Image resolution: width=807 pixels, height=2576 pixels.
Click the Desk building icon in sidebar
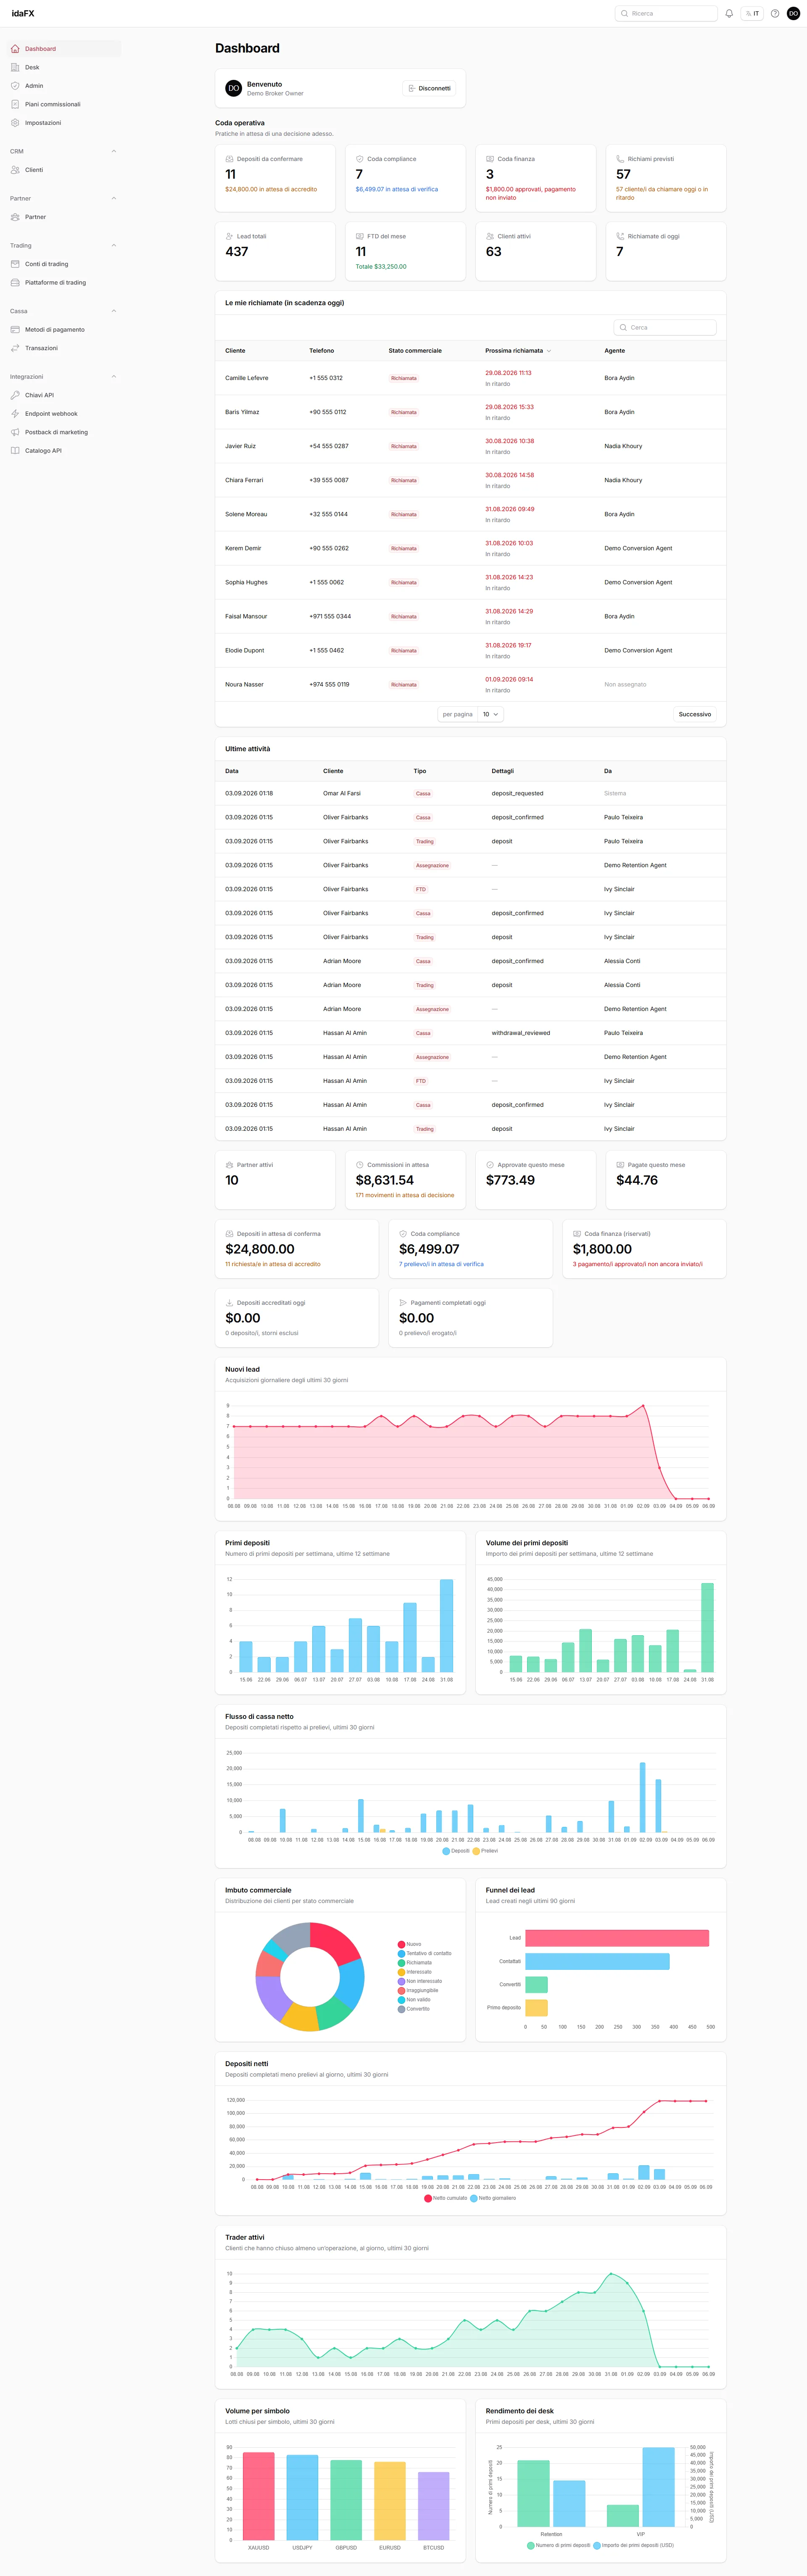point(15,67)
